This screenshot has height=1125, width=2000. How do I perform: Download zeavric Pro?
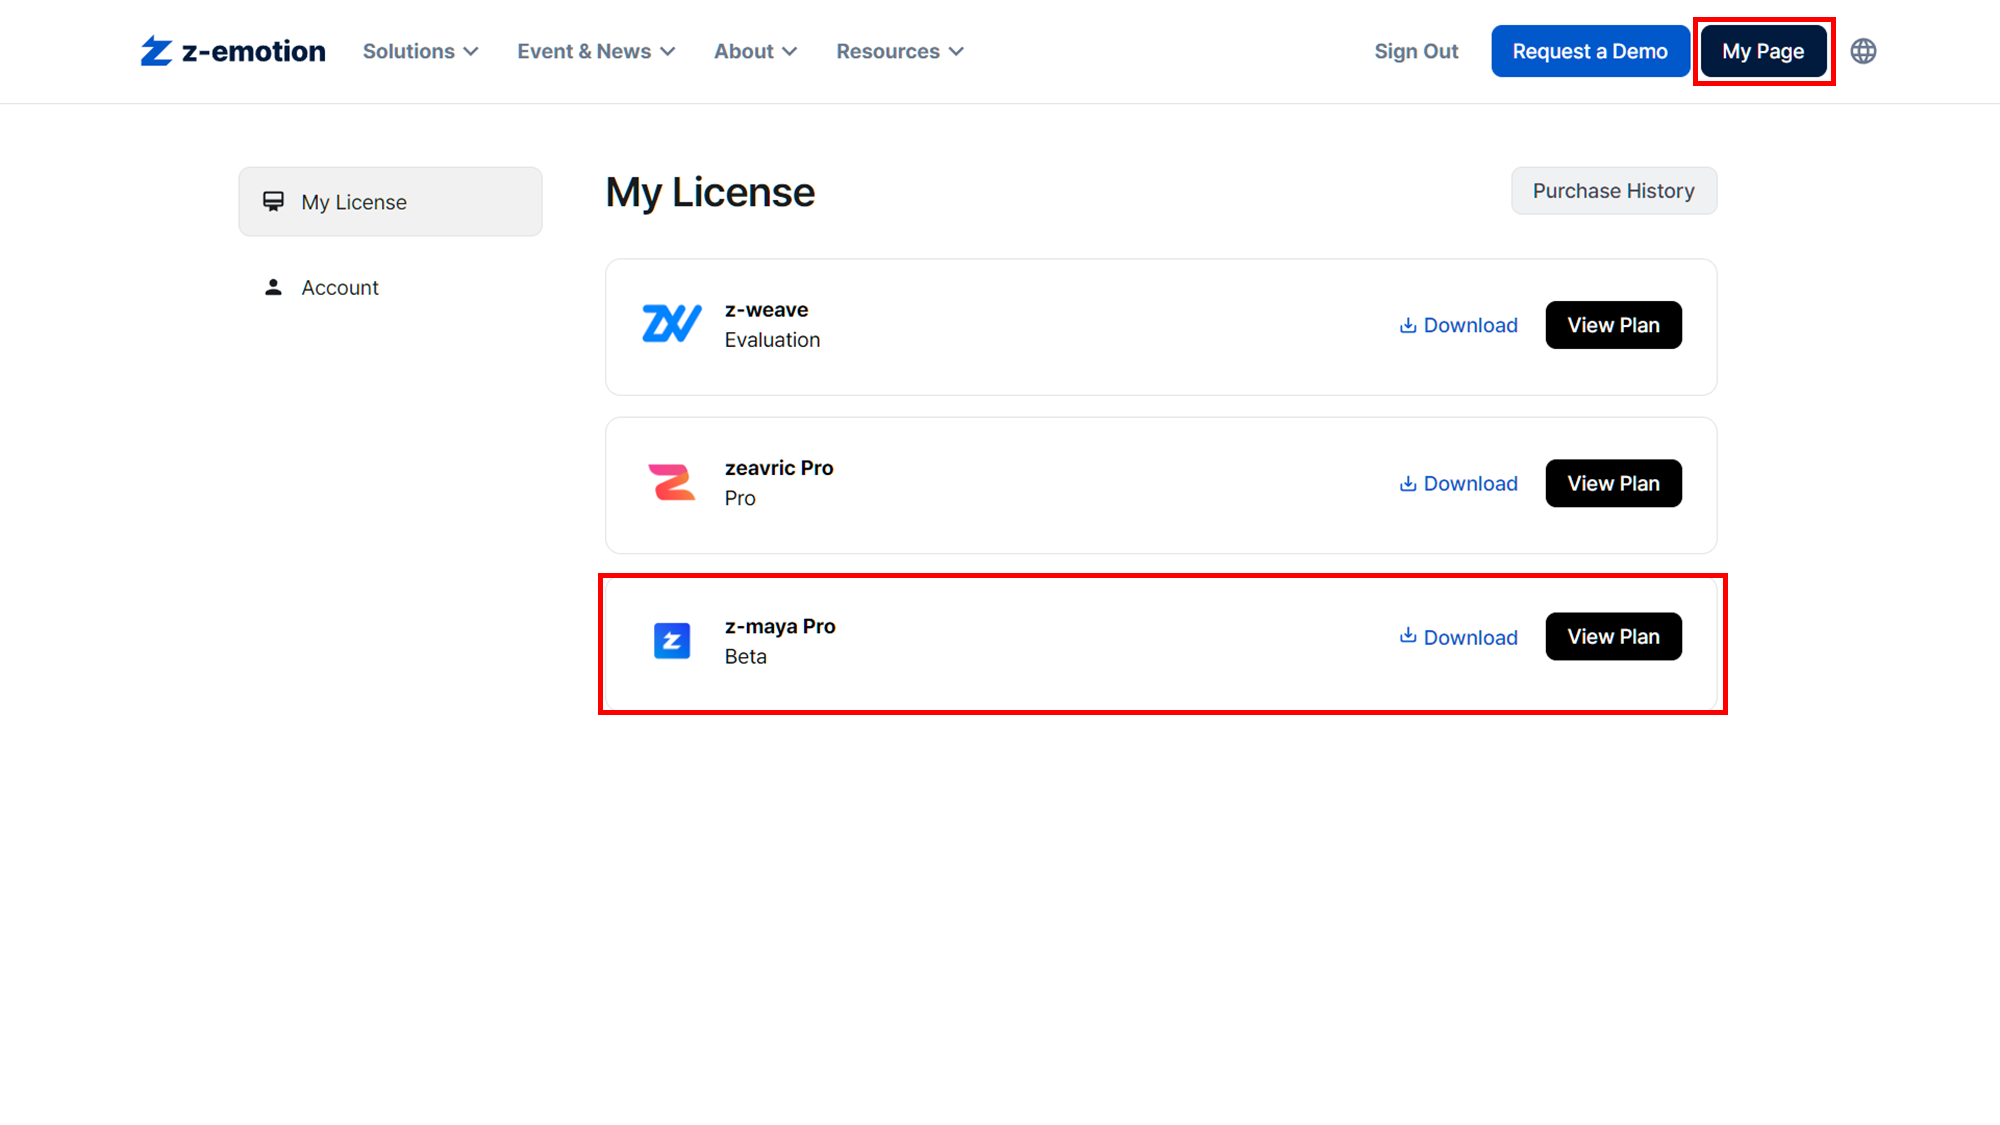(1458, 484)
